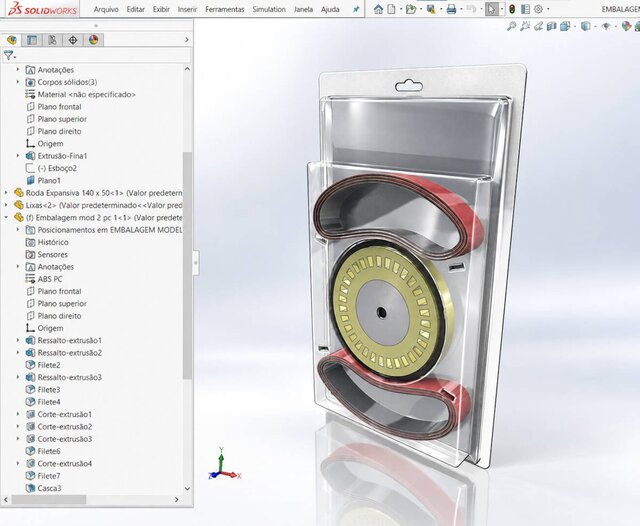
Task: Expand the Extrusão-Fina1 feature
Action: coord(18,156)
